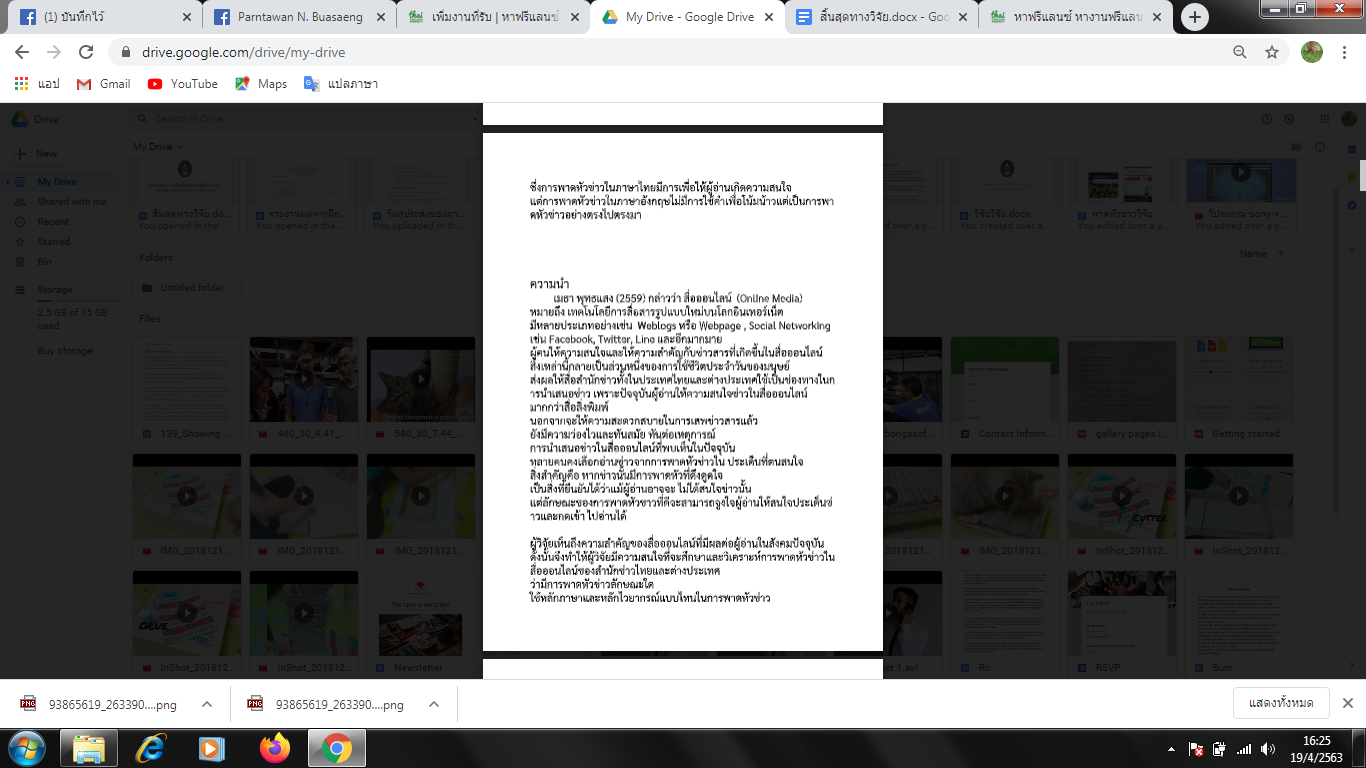The height and width of the screenshot is (768, 1366).
Task: Open the second 93865619_263390 PNG download
Action: 327,704
